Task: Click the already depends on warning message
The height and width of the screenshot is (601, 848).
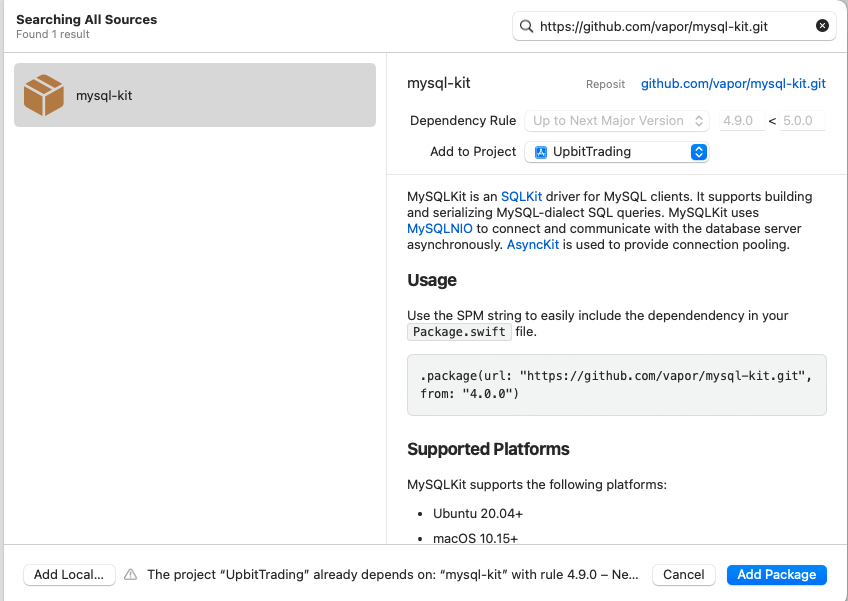Action: [x=393, y=574]
